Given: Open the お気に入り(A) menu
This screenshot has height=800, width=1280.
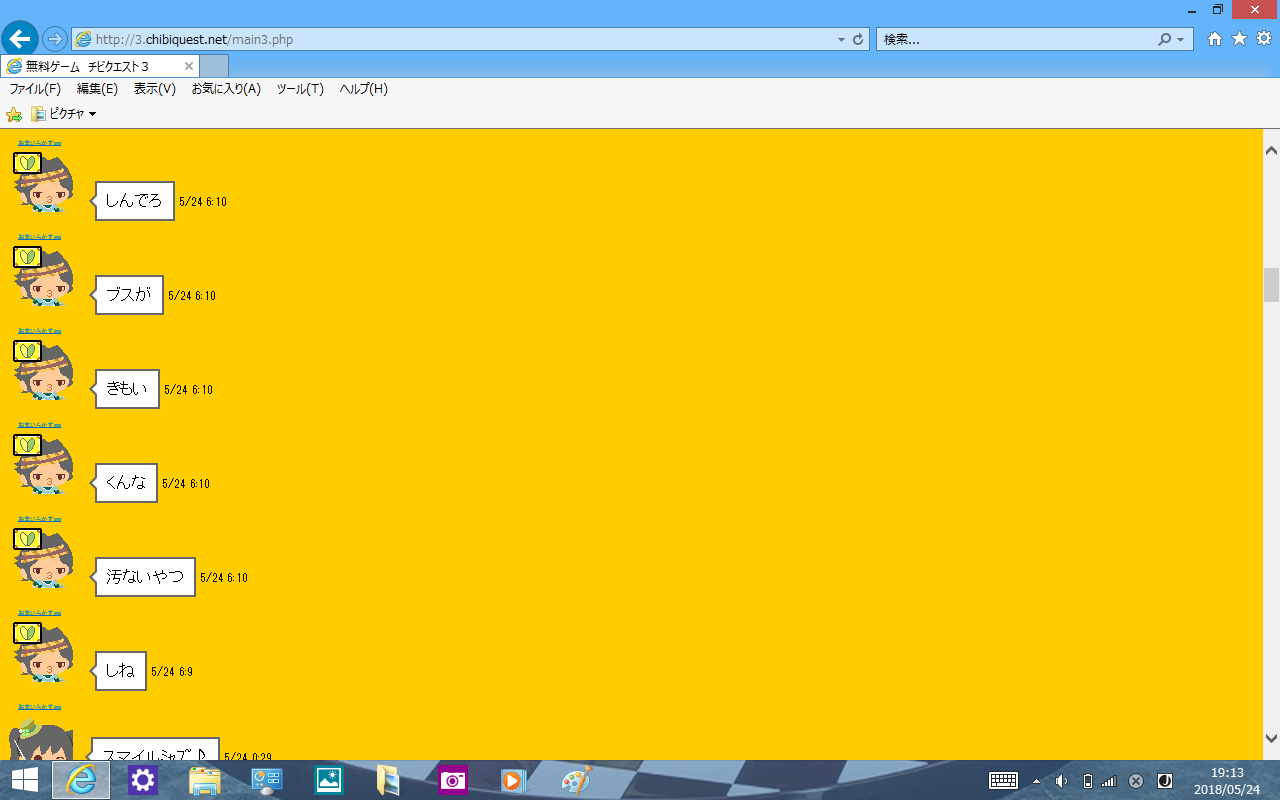Looking at the screenshot, I should coord(226,89).
